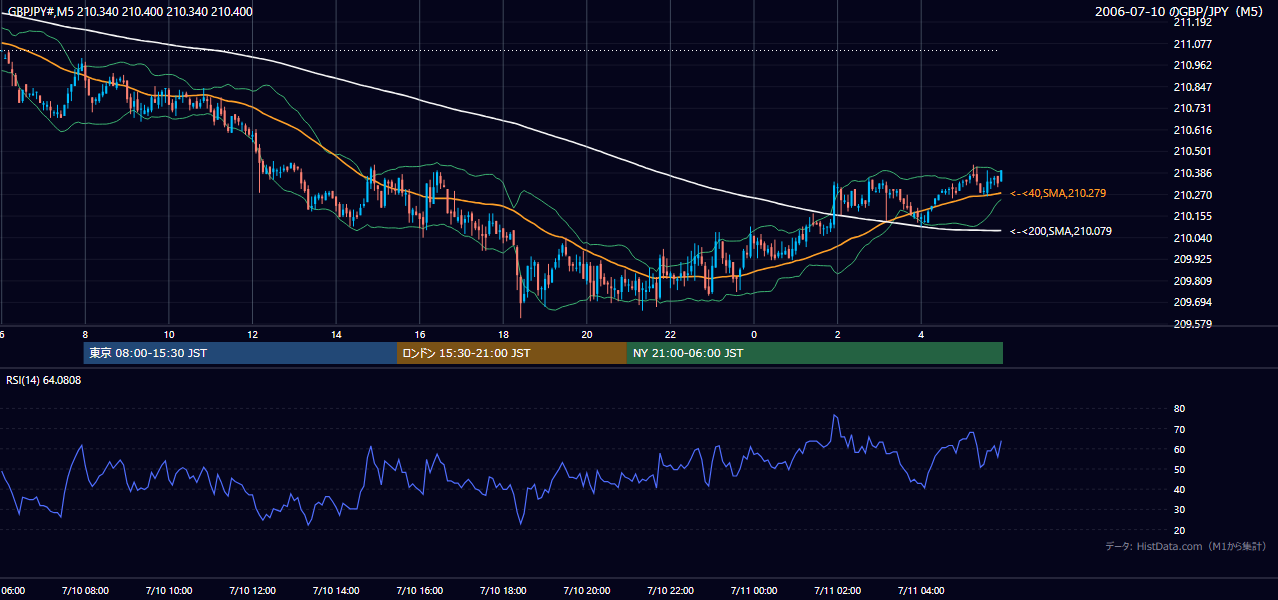Click the 7/10 18:00 time axis label
This screenshot has width=1278, height=600.
(503, 590)
